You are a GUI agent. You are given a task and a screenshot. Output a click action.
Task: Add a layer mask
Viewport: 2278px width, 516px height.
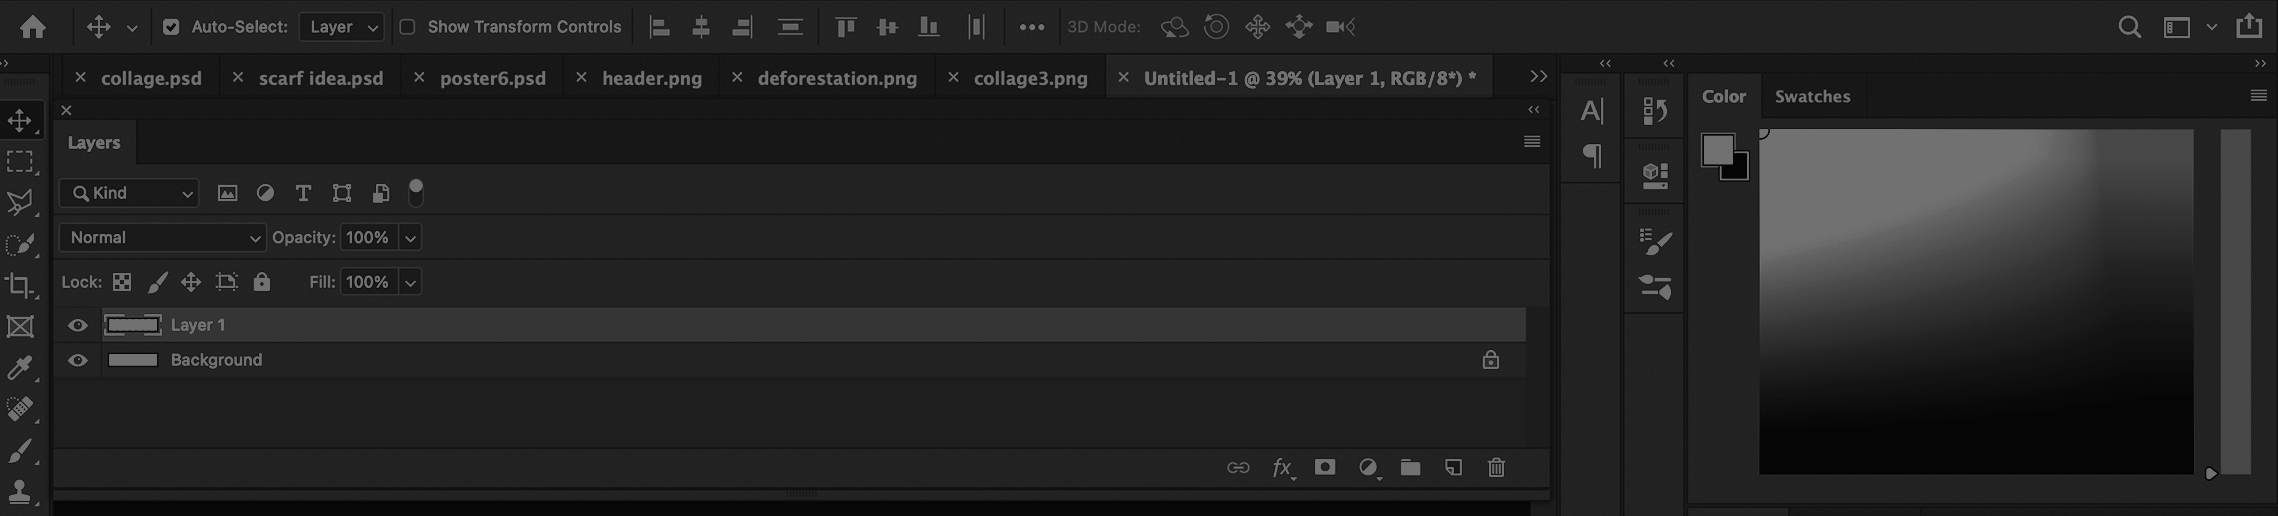click(x=1325, y=467)
